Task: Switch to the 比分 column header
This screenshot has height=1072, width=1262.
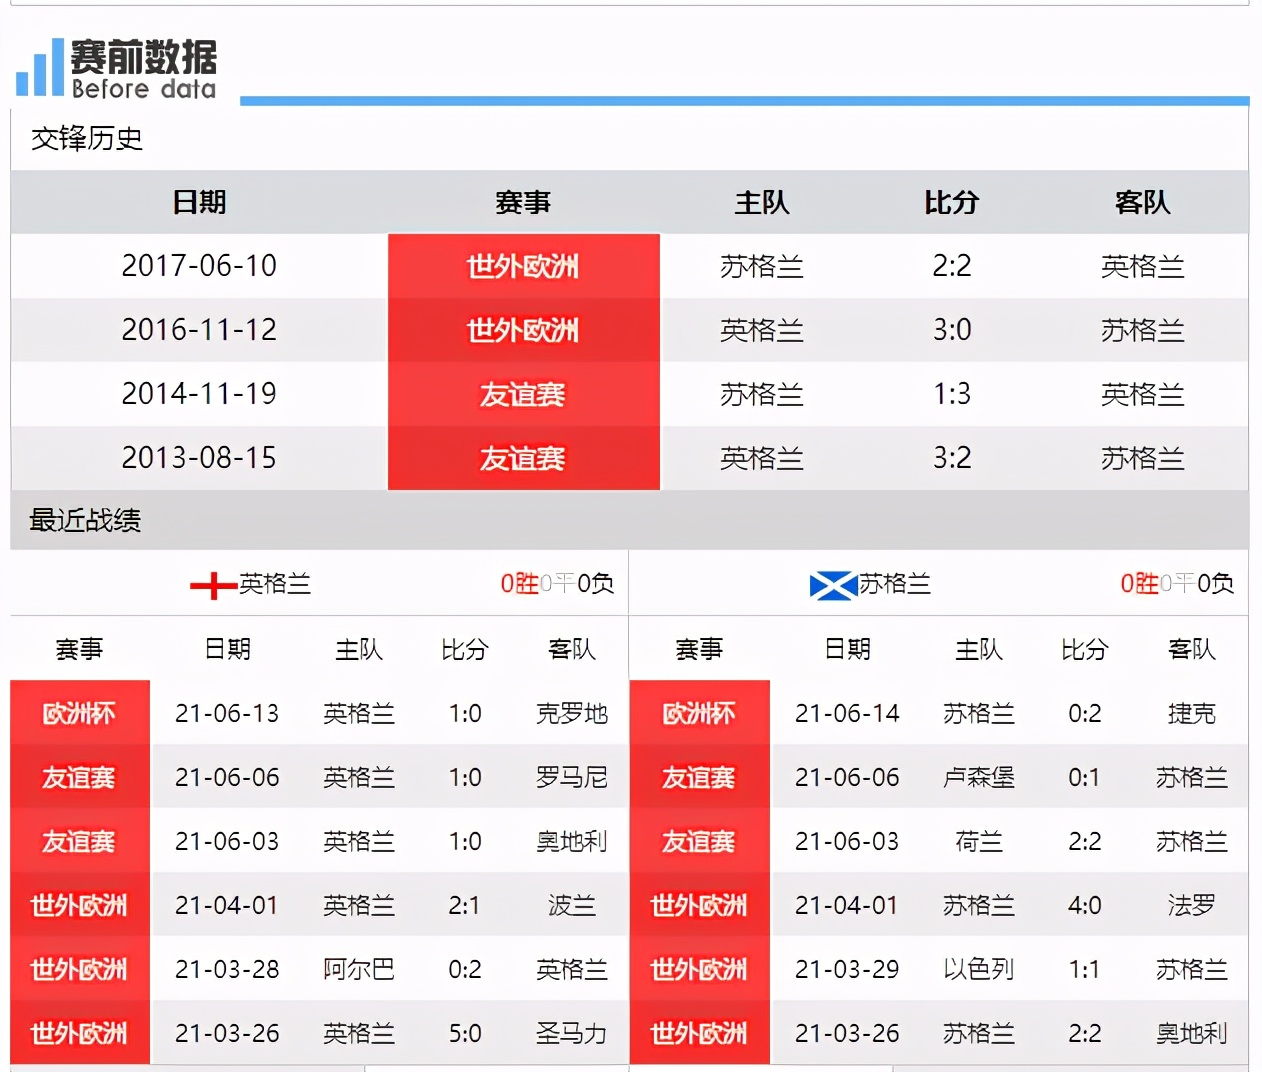Action: click(x=950, y=202)
